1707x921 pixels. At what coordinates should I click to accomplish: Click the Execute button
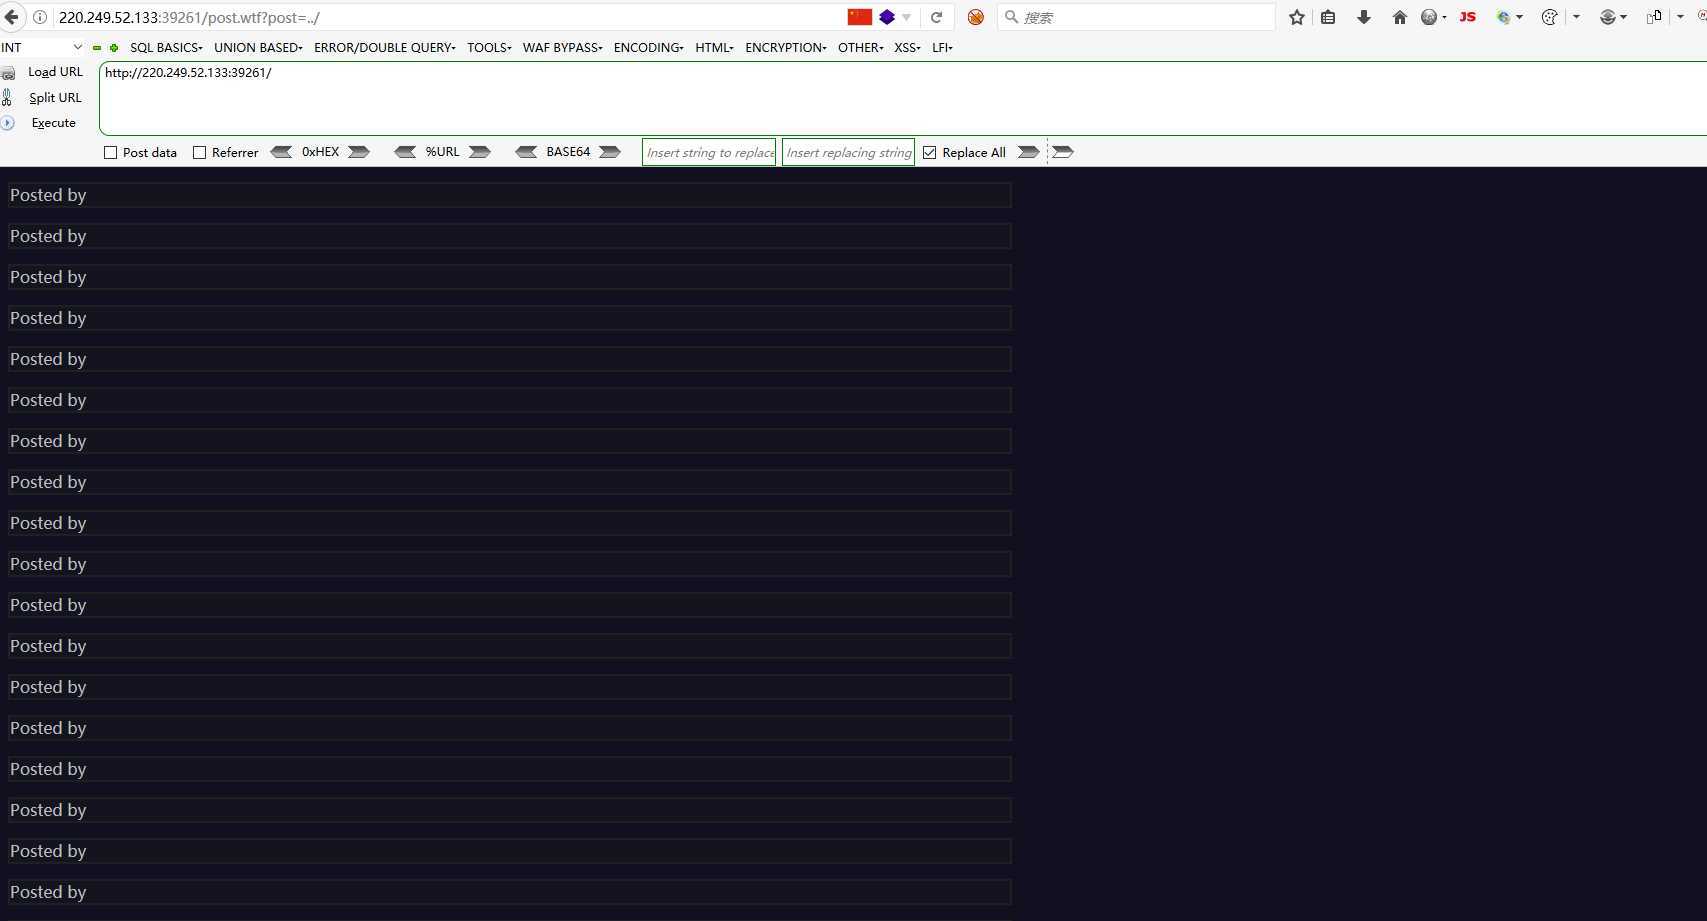pos(54,123)
